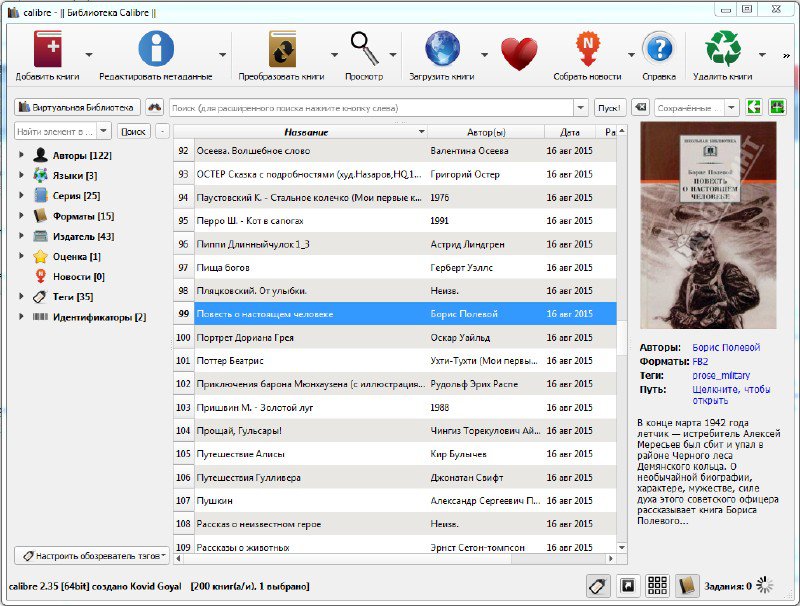Toggle the cover grid view button
Image resolution: width=800 pixels, height=606 pixels.
pyautogui.click(x=657, y=586)
